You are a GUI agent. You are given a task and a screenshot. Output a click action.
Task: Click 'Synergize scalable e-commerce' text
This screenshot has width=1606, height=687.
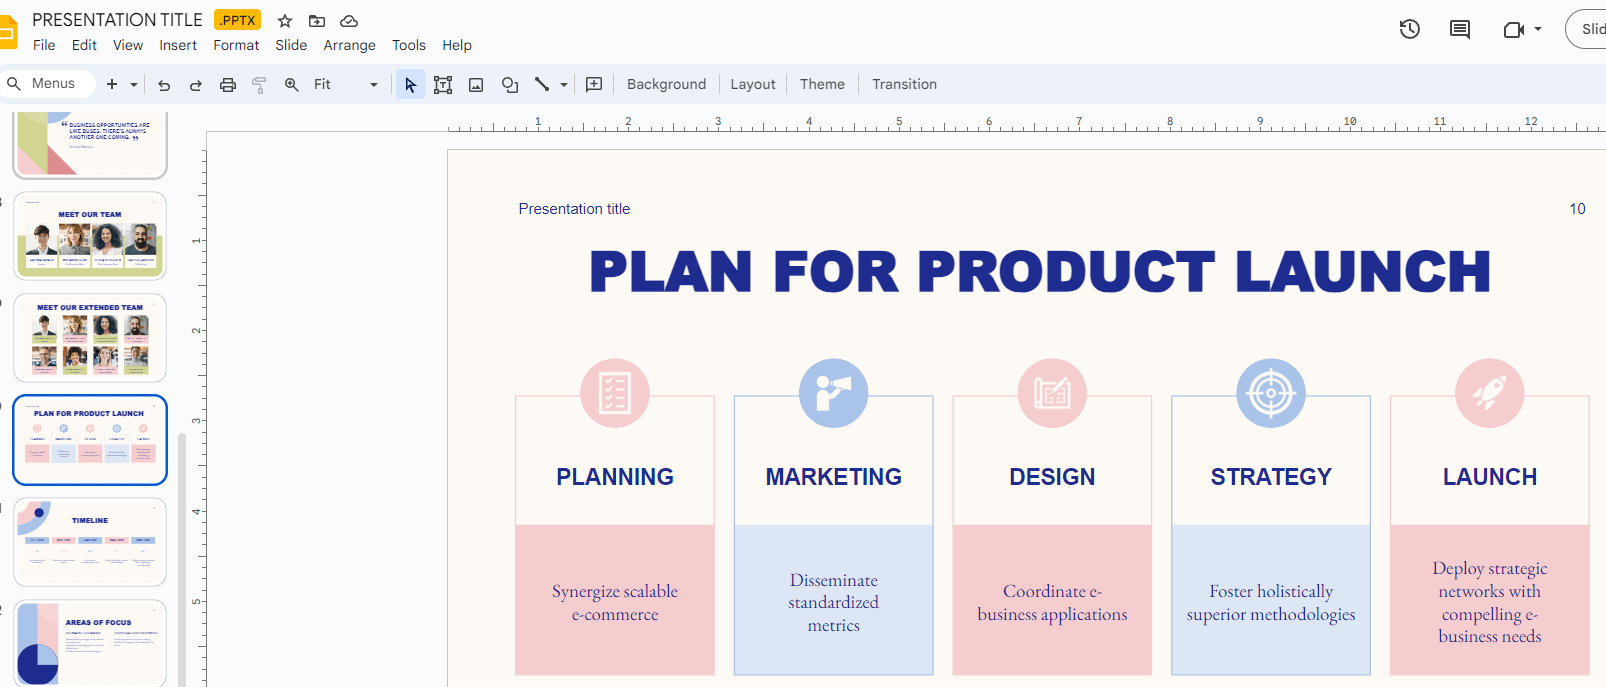click(x=615, y=603)
